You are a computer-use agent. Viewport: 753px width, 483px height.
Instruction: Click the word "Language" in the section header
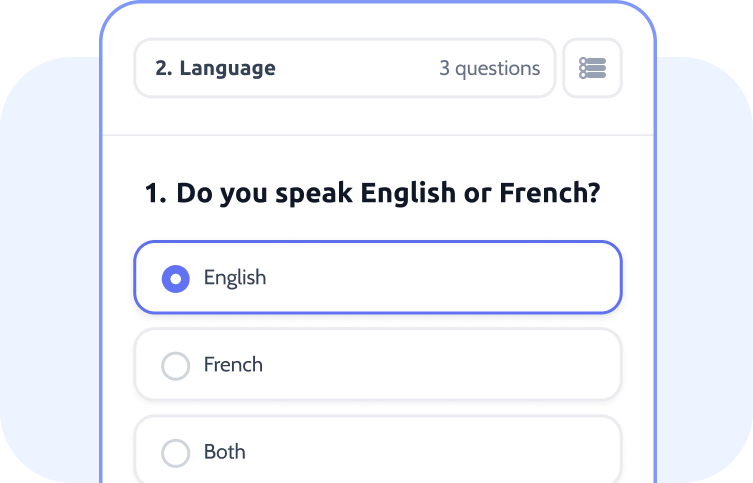click(x=228, y=69)
